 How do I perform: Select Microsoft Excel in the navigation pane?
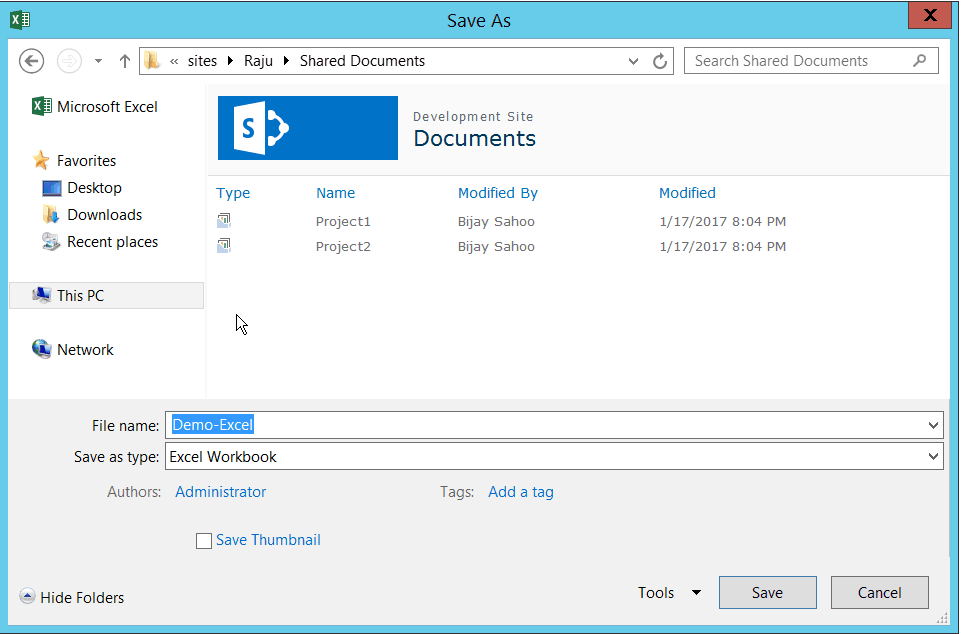pyautogui.click(x=103, y=106)
